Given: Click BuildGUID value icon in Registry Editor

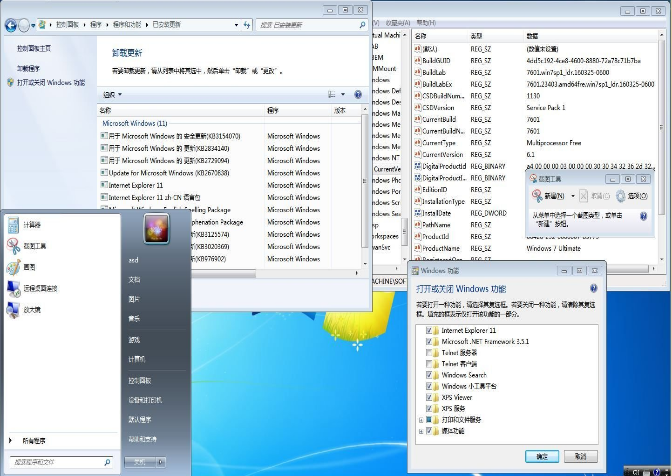Looking at the screenshot, I should [417, 60].
